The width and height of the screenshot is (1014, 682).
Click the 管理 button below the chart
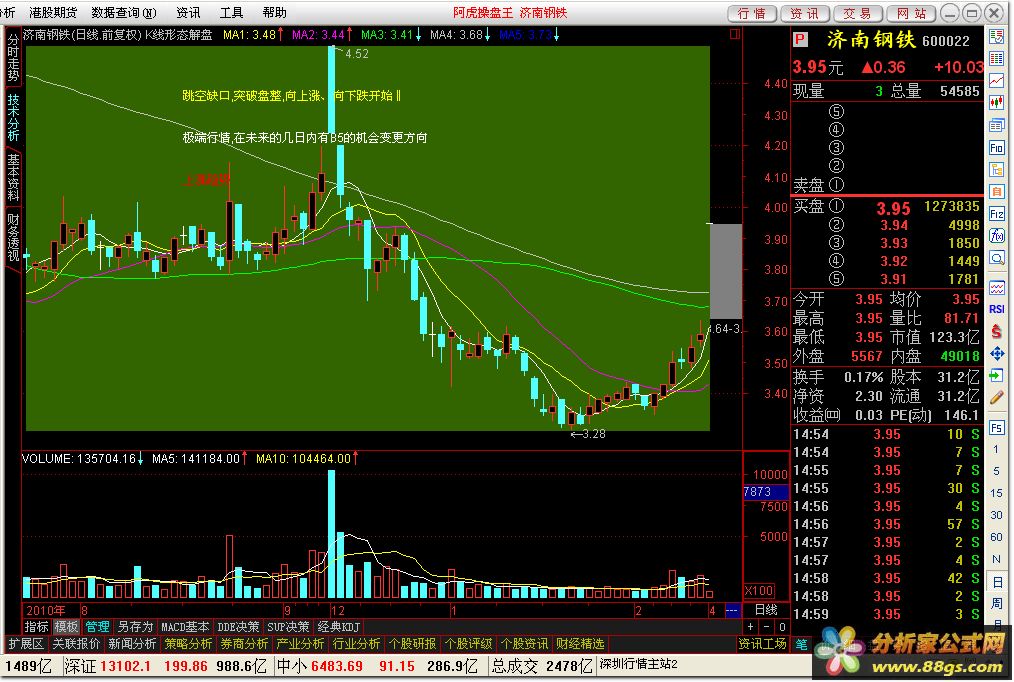[x=97, y=626]
